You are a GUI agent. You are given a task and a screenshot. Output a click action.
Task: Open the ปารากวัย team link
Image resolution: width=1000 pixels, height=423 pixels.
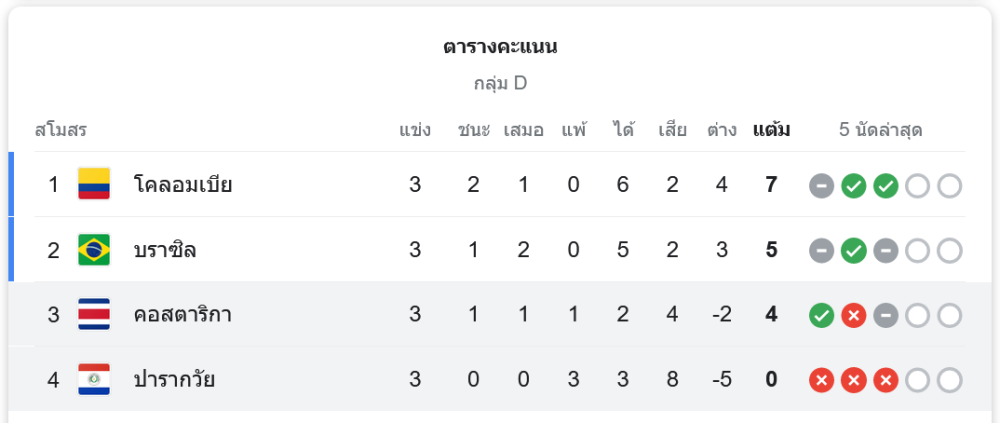click(x=174, y=380)
